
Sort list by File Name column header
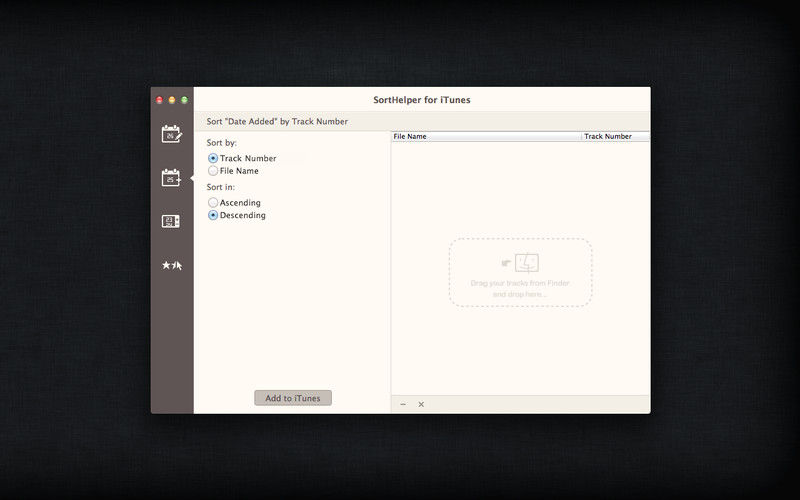(x=486, y=136)
